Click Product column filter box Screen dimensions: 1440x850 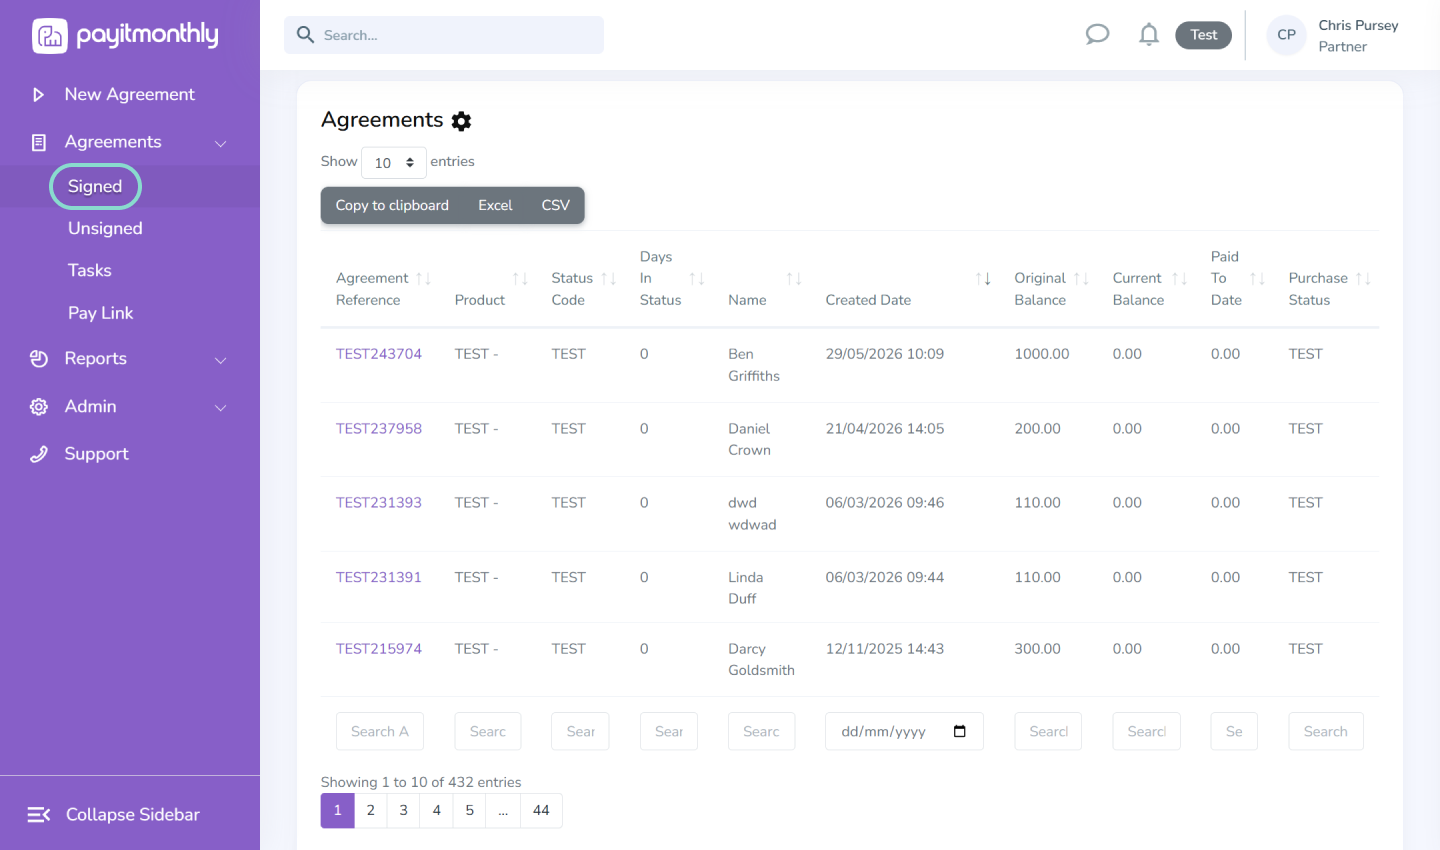488,732
